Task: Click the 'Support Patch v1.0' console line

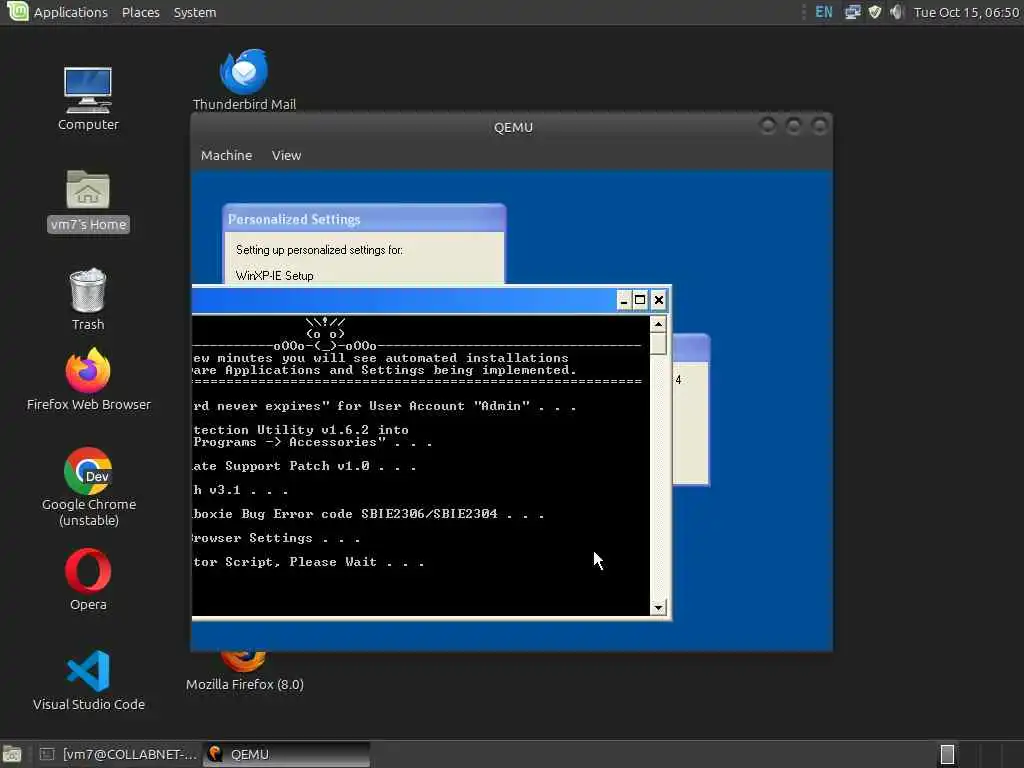Action: tap(304, 466)
